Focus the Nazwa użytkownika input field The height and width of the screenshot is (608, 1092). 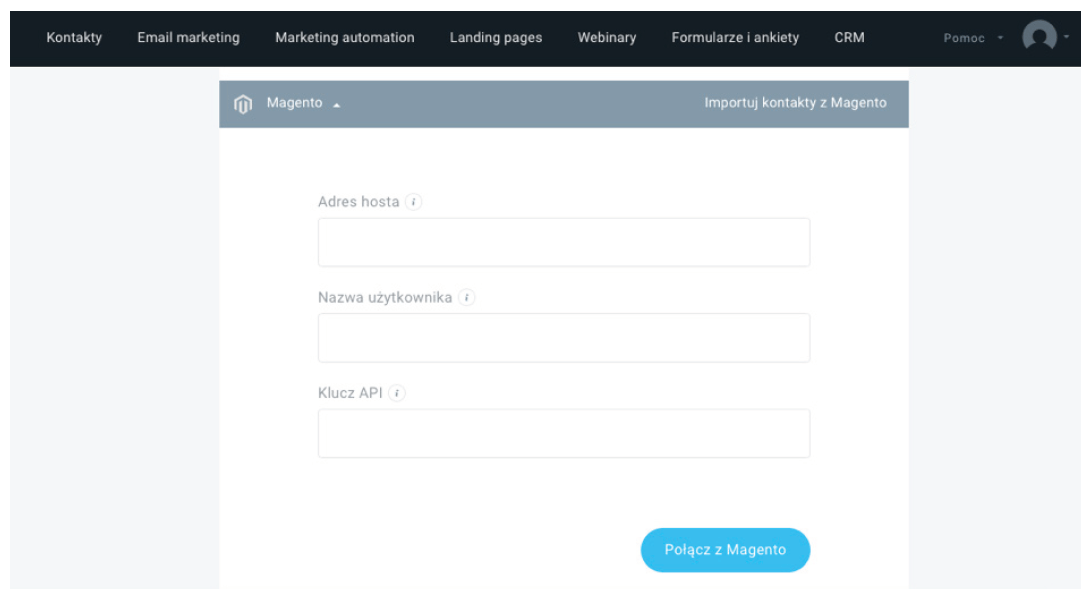coord(564,338)
